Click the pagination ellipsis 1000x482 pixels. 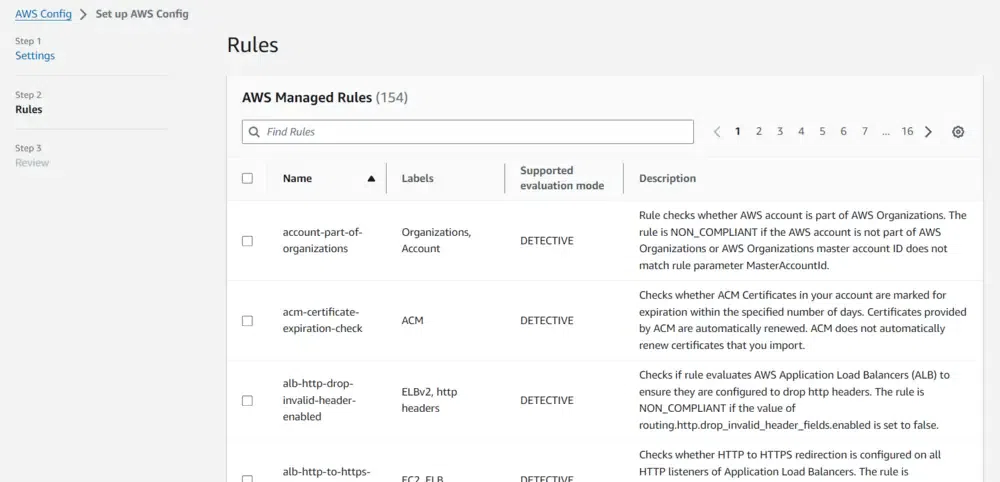coord(886,132)
